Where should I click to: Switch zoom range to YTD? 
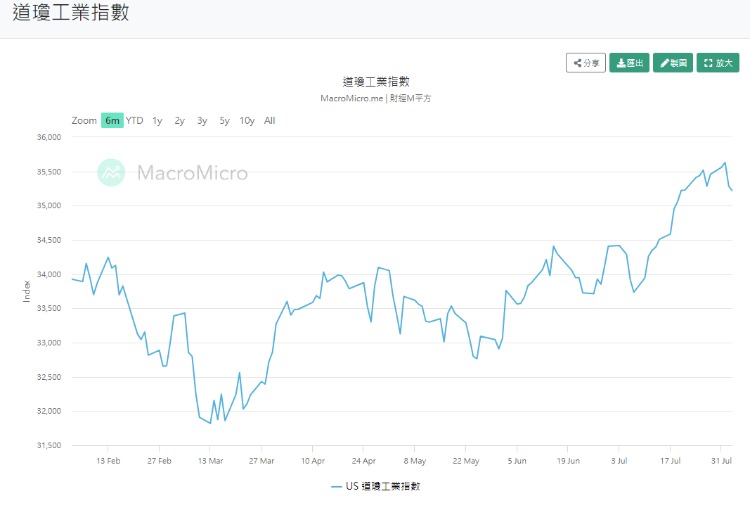pos(135,121)
